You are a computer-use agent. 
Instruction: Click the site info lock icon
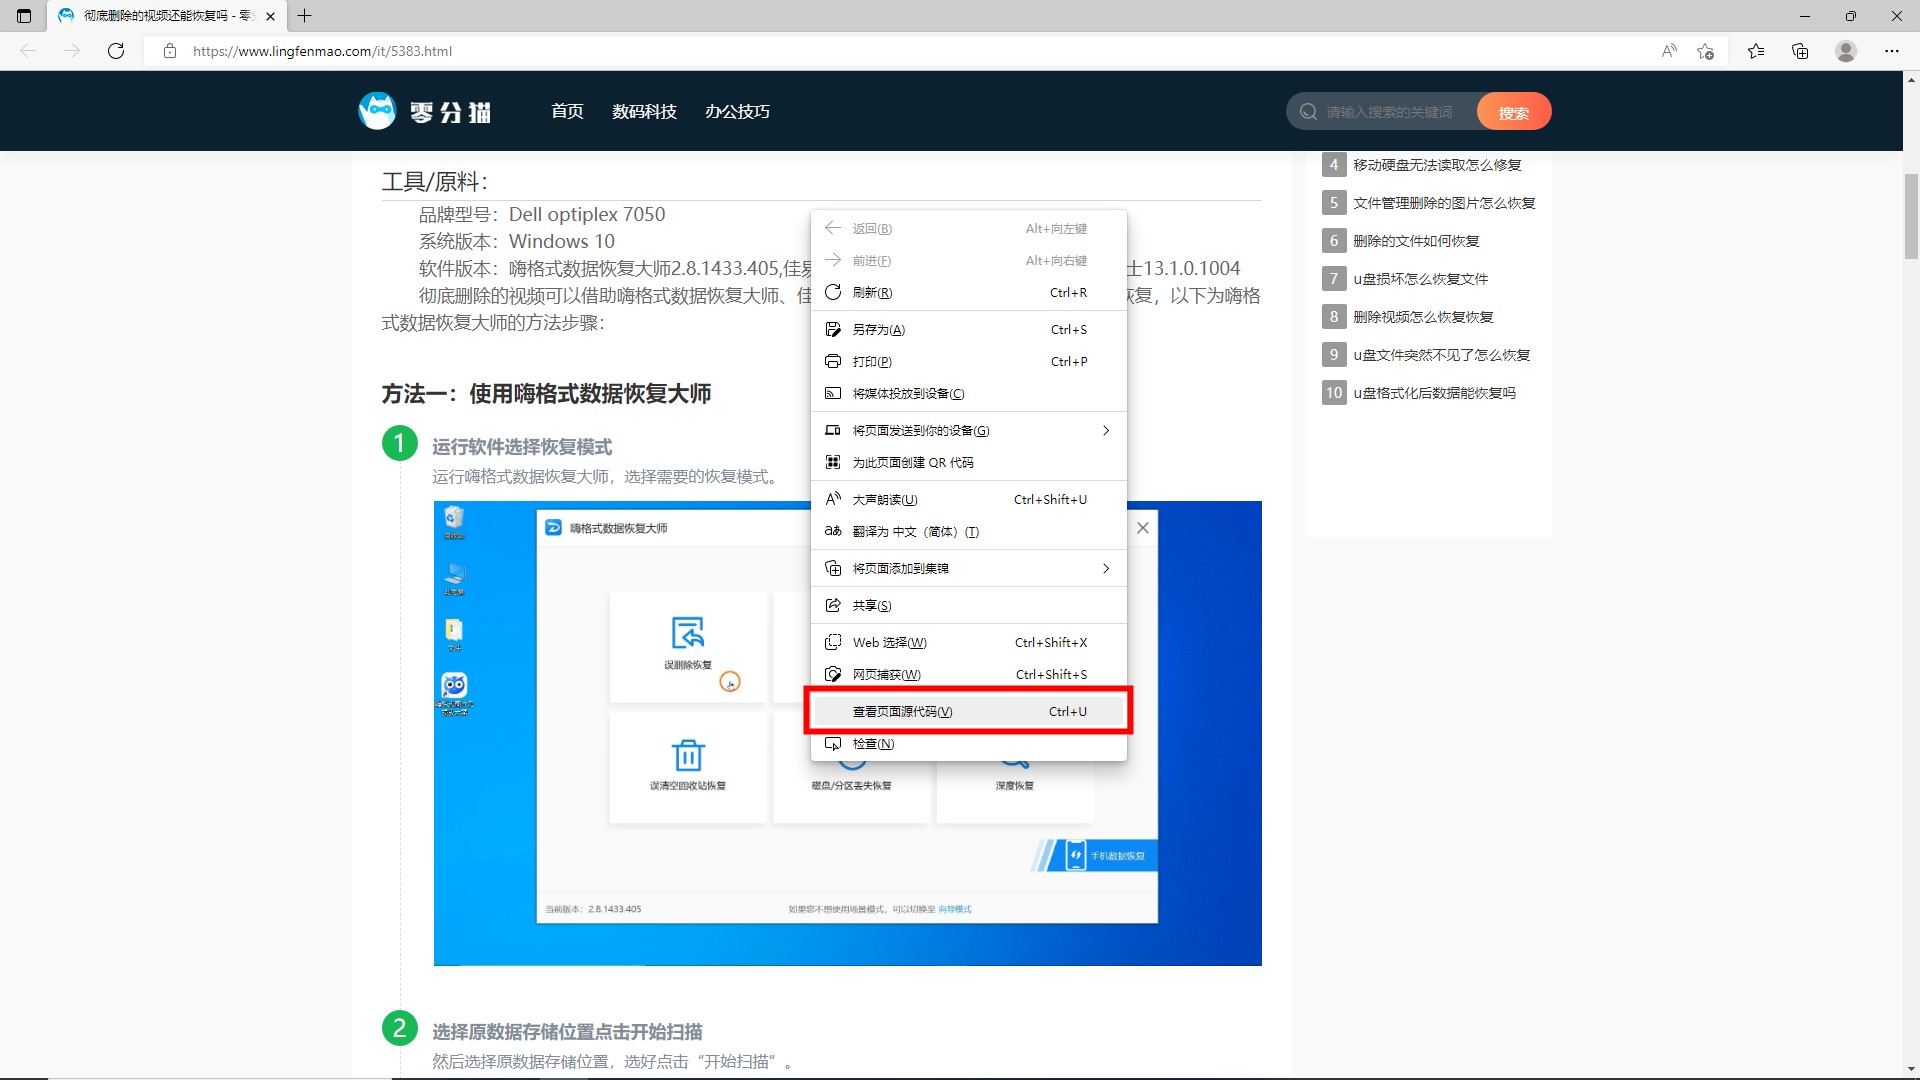coord(170,51)
